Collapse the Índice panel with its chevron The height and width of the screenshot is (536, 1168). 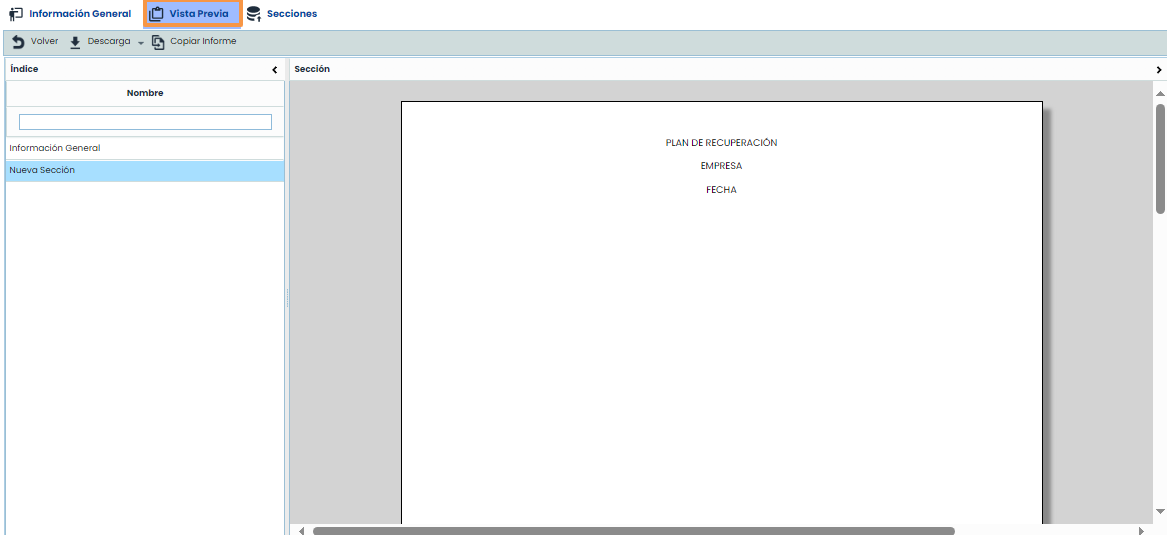(x=275, y=70)
